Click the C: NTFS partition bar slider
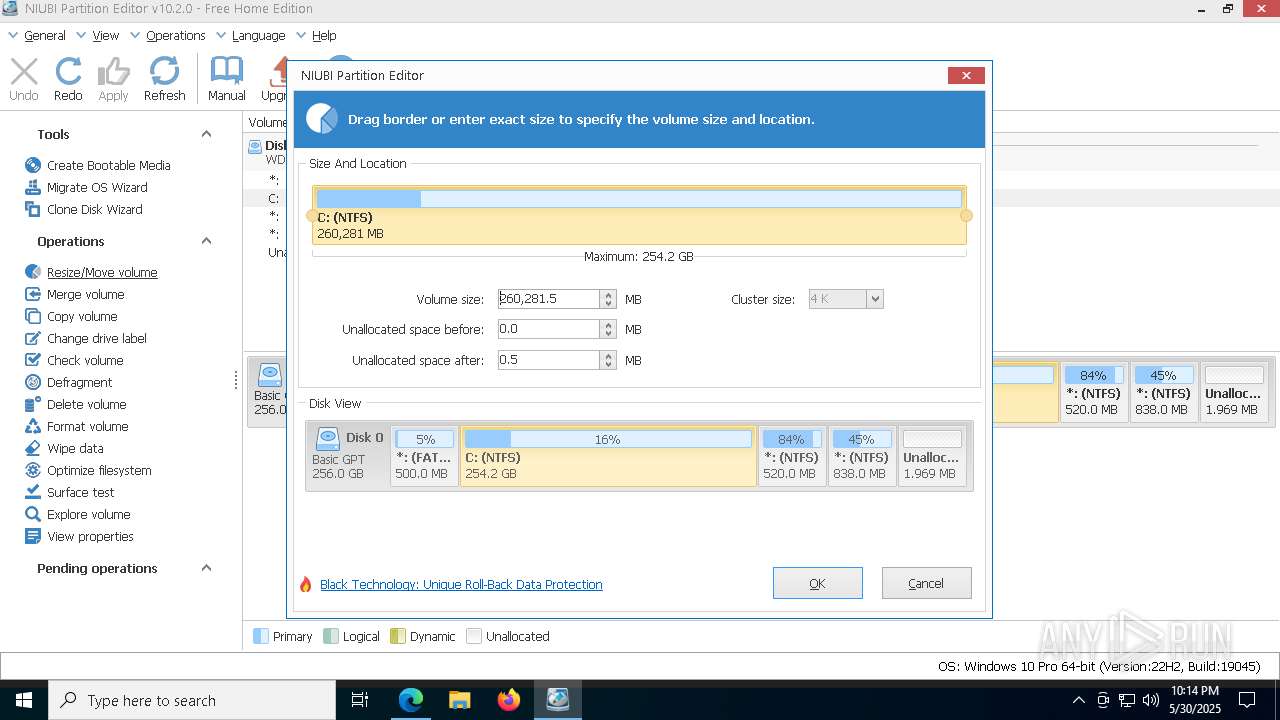 (639, 215)
